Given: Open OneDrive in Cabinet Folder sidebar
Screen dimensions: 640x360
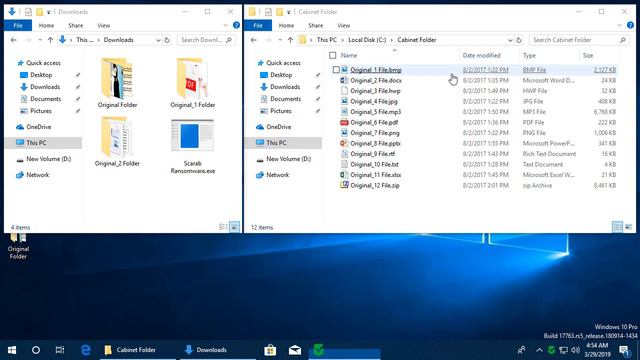Looking at the screenshot, I should pos(278,127).
